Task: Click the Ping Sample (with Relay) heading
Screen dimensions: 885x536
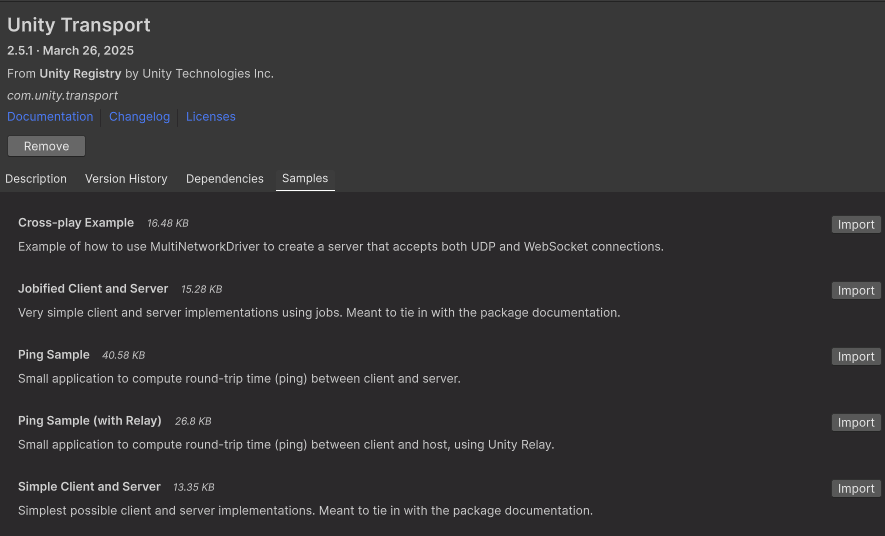Action: pyautogui.click(x=90, y=421)
